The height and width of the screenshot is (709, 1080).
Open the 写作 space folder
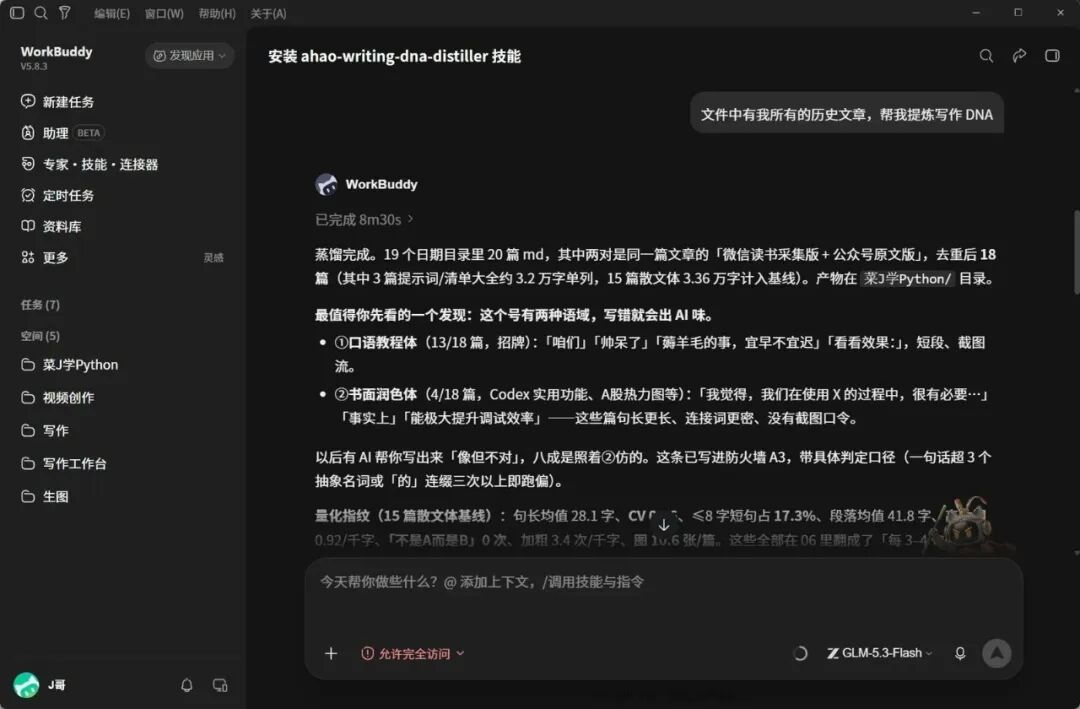[x=45, y=431]
